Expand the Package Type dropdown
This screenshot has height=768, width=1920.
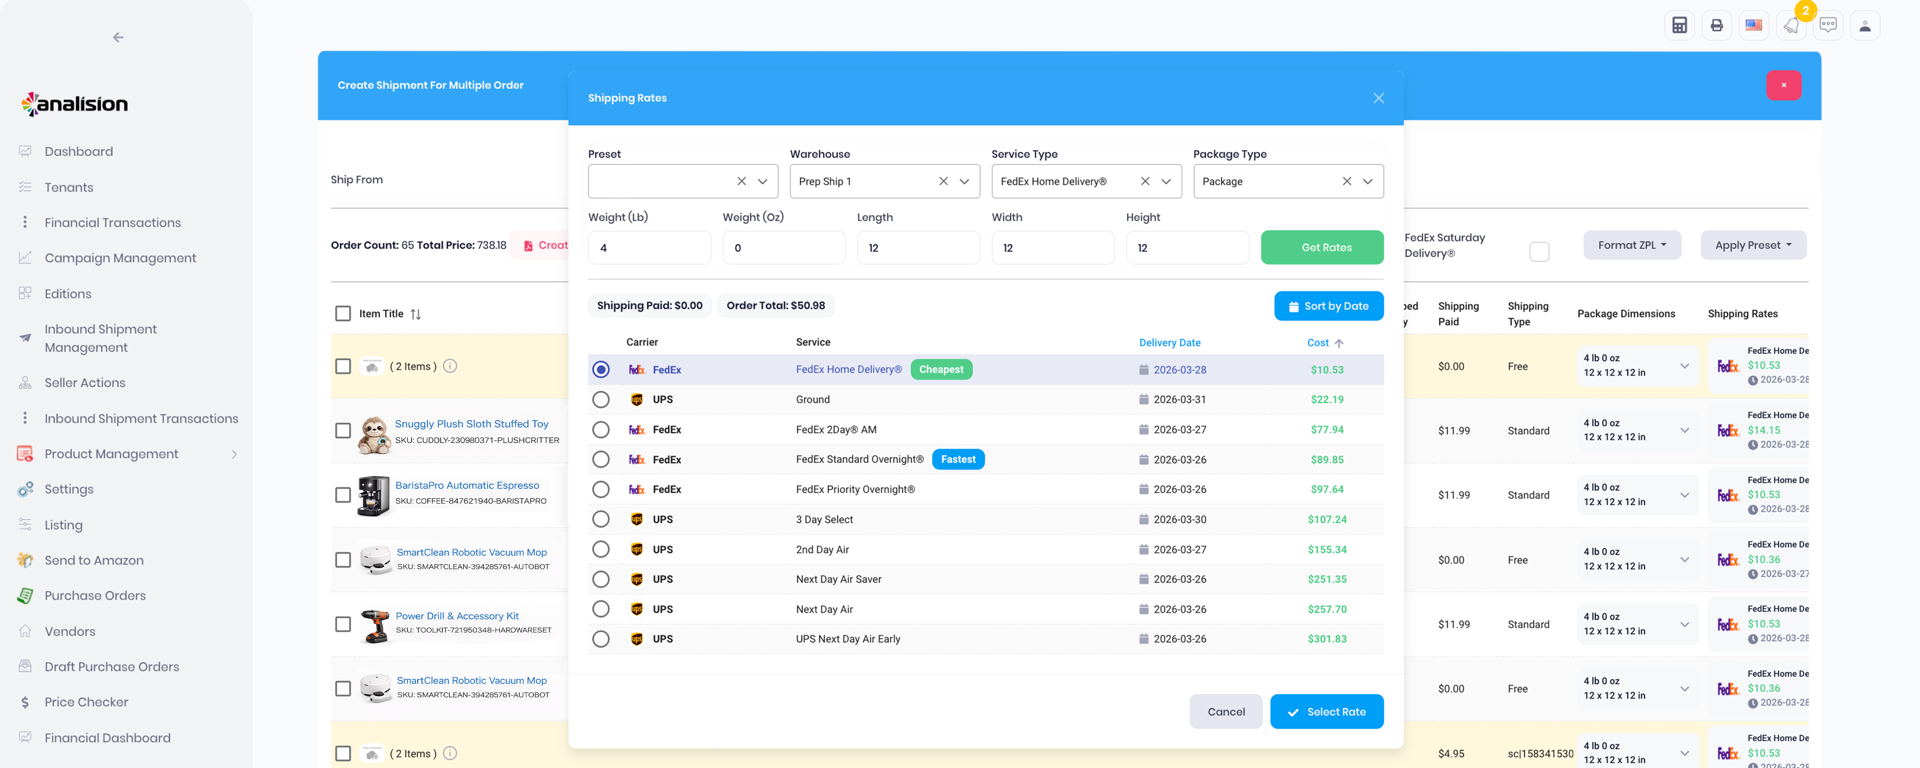(x=1367, y=182)
